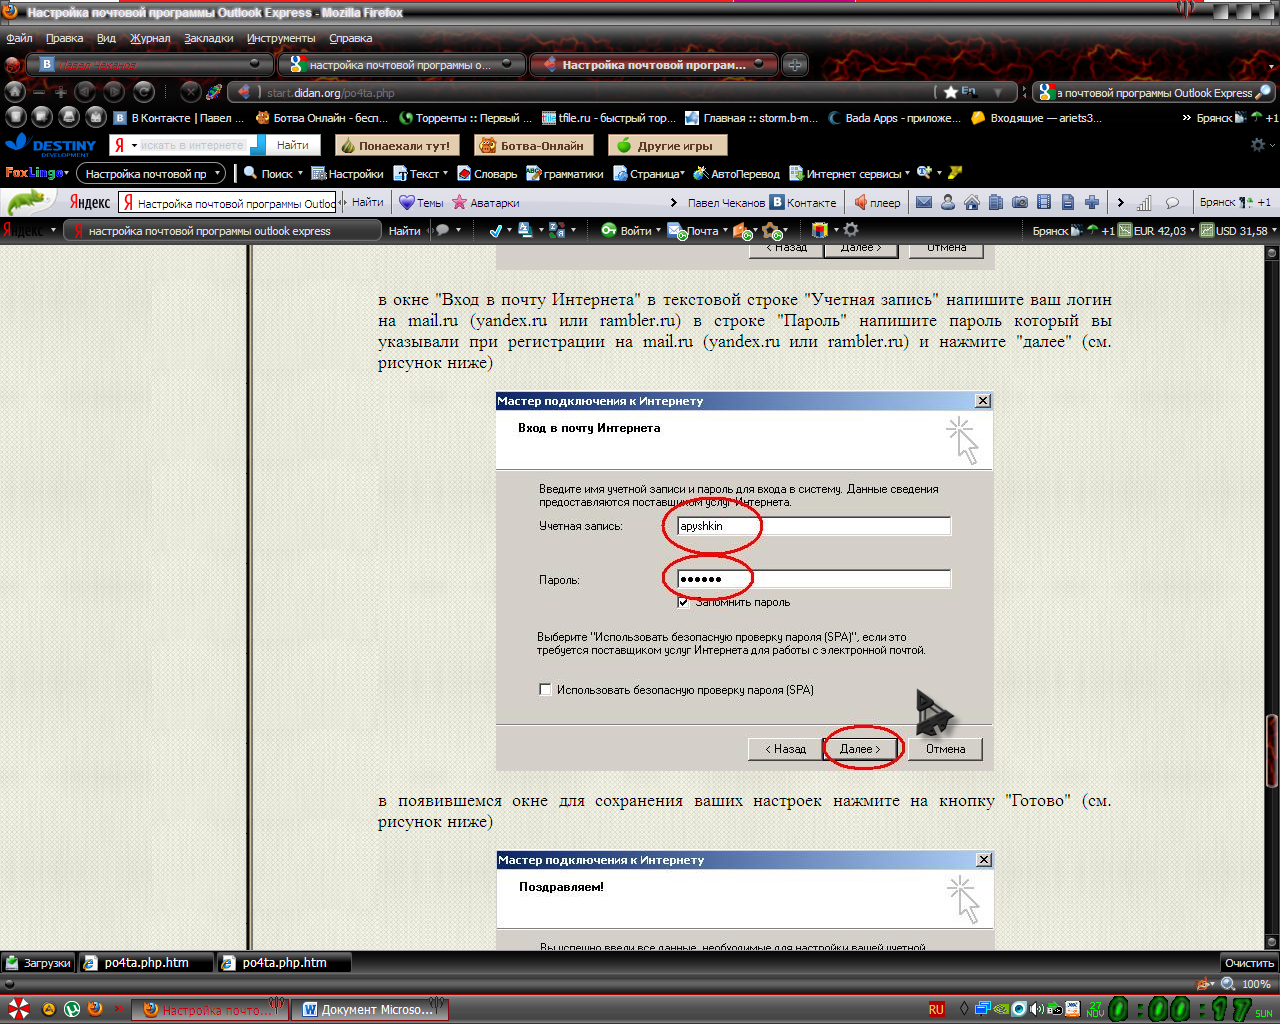Click the envelope messages icon in VK toolbar
The width and height of the screenshot is (1280, 1024).
pos(924,202)
